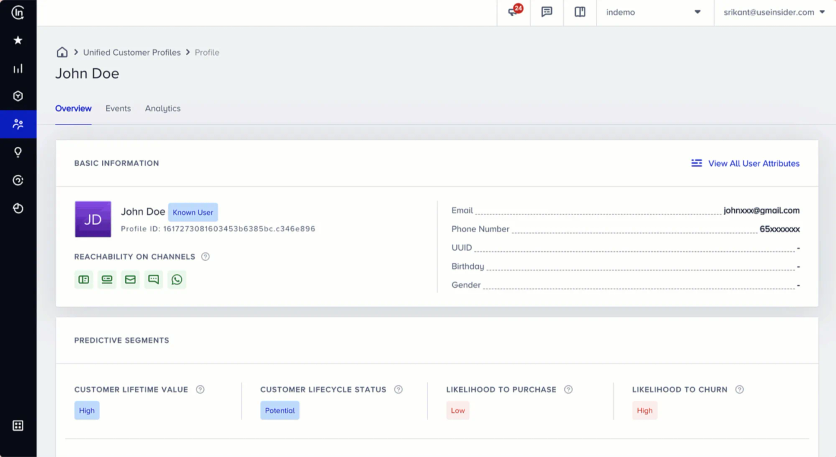The image size is (836, 457).
Task: Click the Profile breadcrumb item
Action: pos(207,52)
